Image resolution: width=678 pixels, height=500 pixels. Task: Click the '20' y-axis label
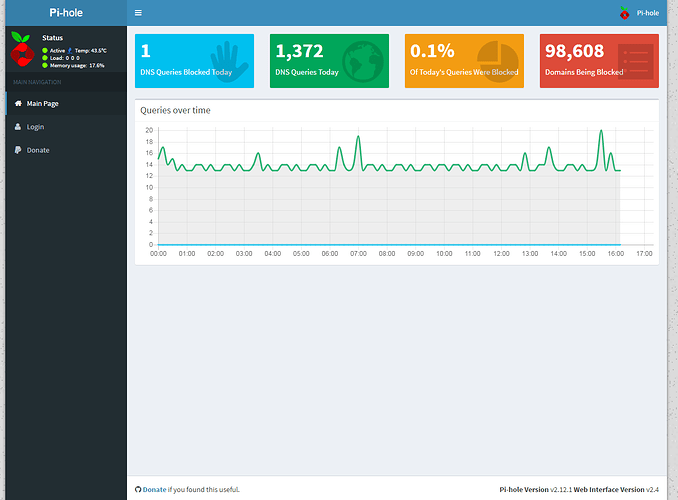click(149, 130)
